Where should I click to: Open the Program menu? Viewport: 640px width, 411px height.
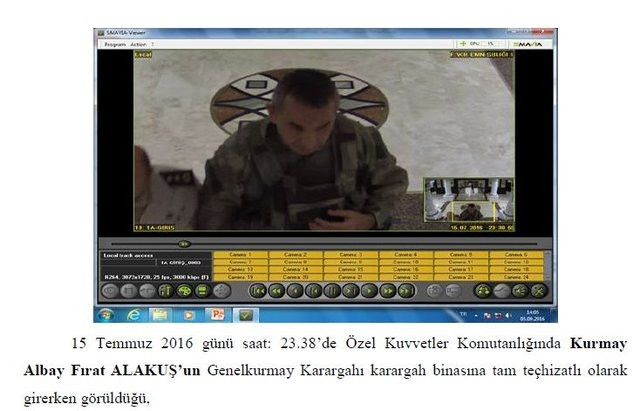click(113, 44)
